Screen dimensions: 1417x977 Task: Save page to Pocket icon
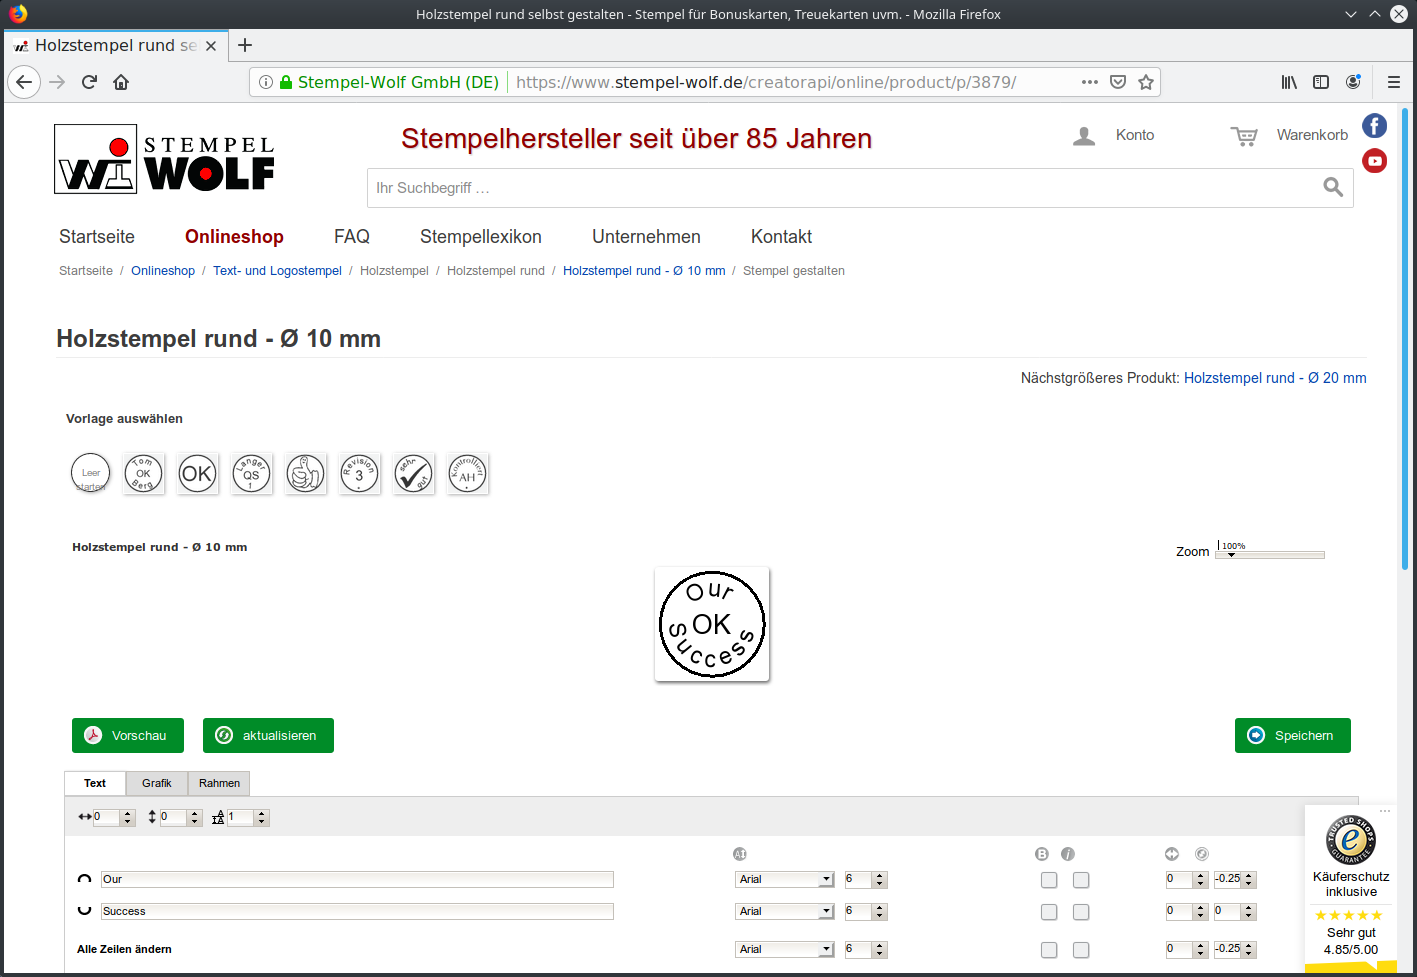1118,82
